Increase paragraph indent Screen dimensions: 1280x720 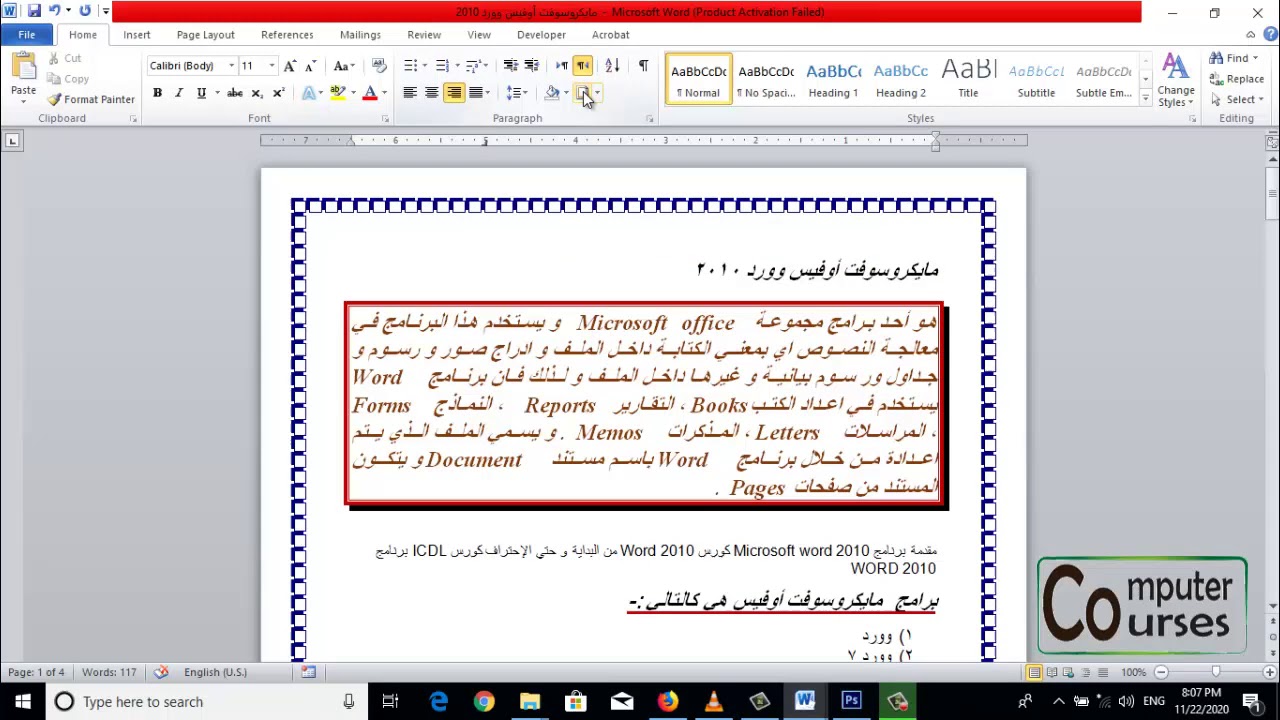point(531,66)
